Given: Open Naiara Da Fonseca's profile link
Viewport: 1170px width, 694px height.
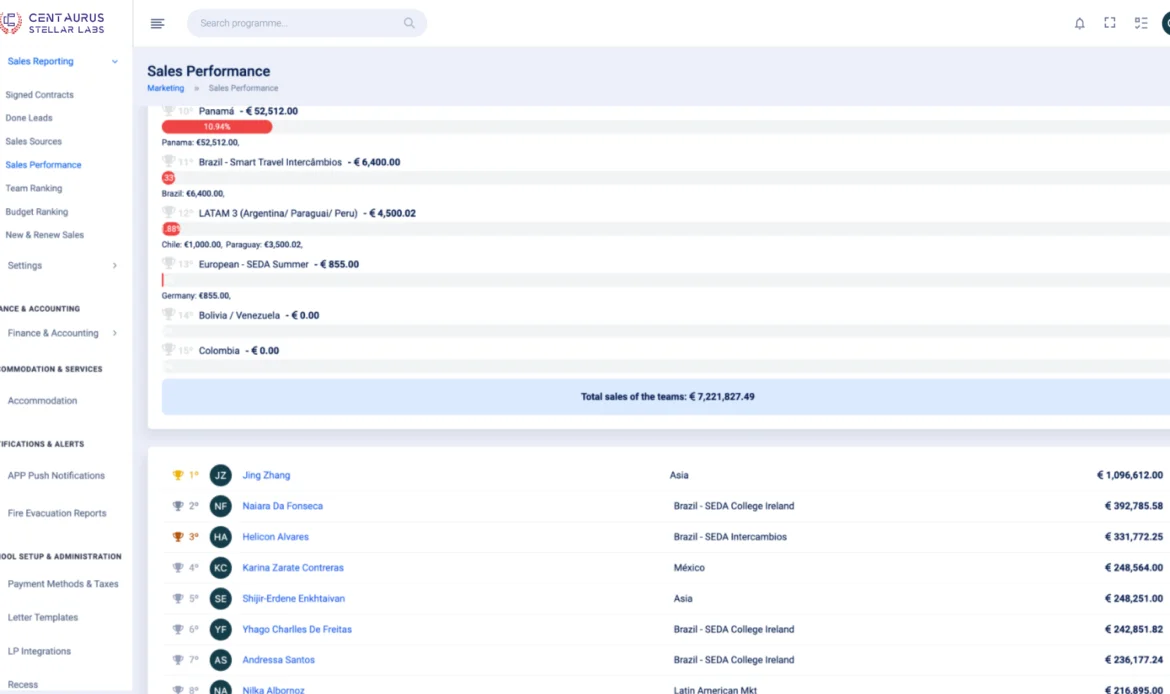Looking at the screenshot, I should point(284,506).
